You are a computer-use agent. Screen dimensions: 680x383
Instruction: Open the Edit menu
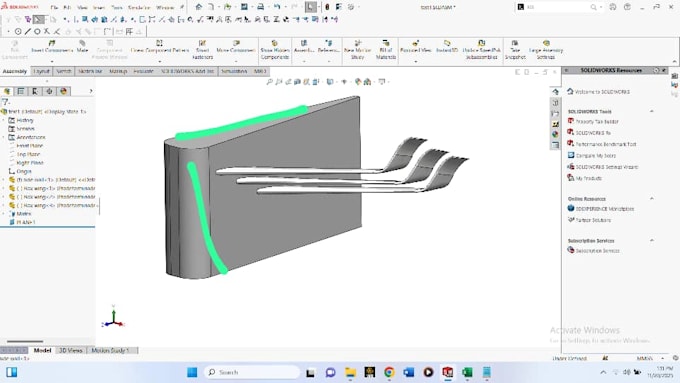[67, 7]
